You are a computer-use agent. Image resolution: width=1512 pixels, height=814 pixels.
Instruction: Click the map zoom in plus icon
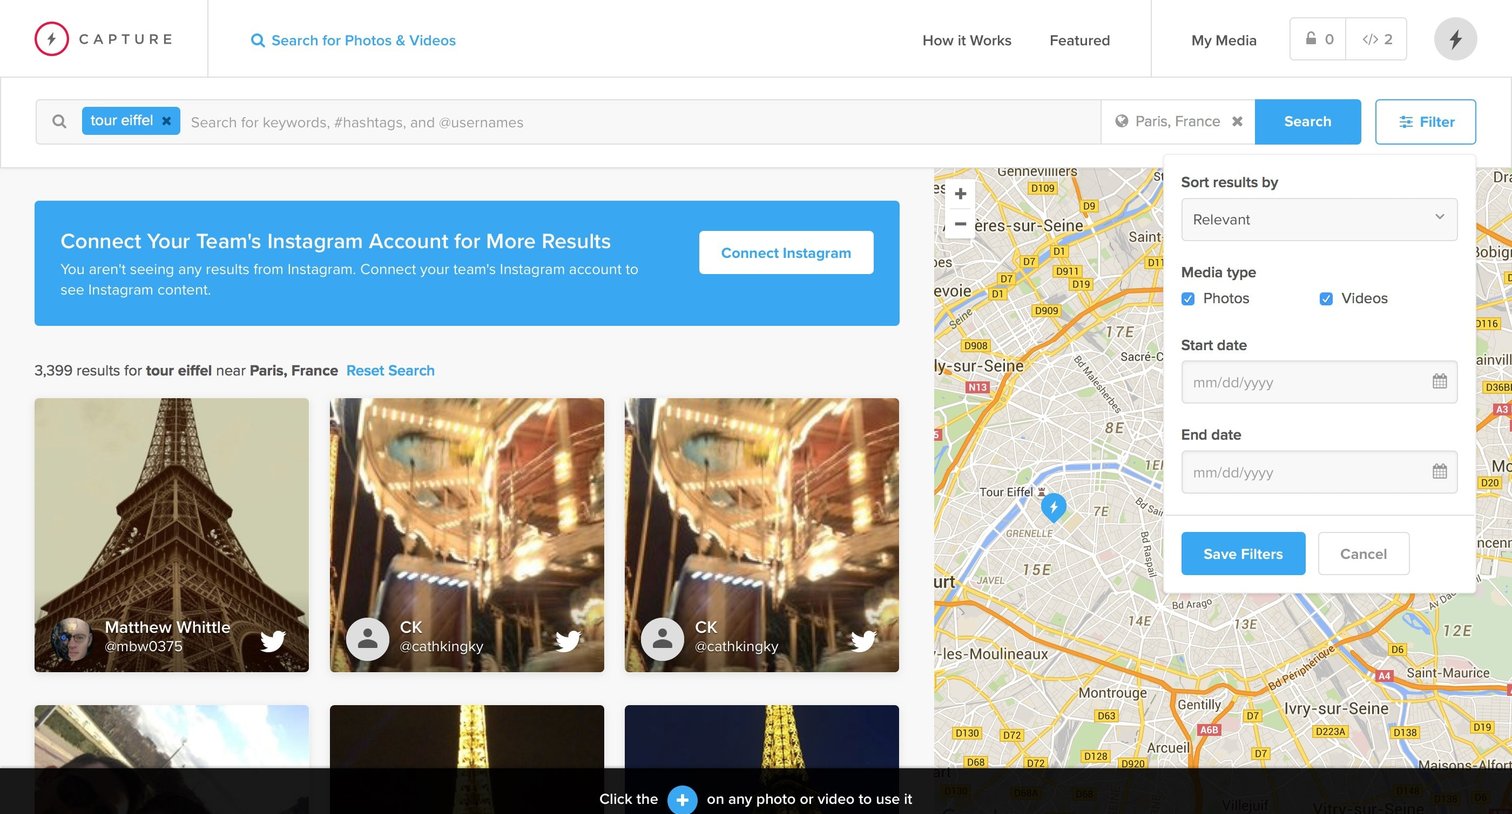pos(960,194)
